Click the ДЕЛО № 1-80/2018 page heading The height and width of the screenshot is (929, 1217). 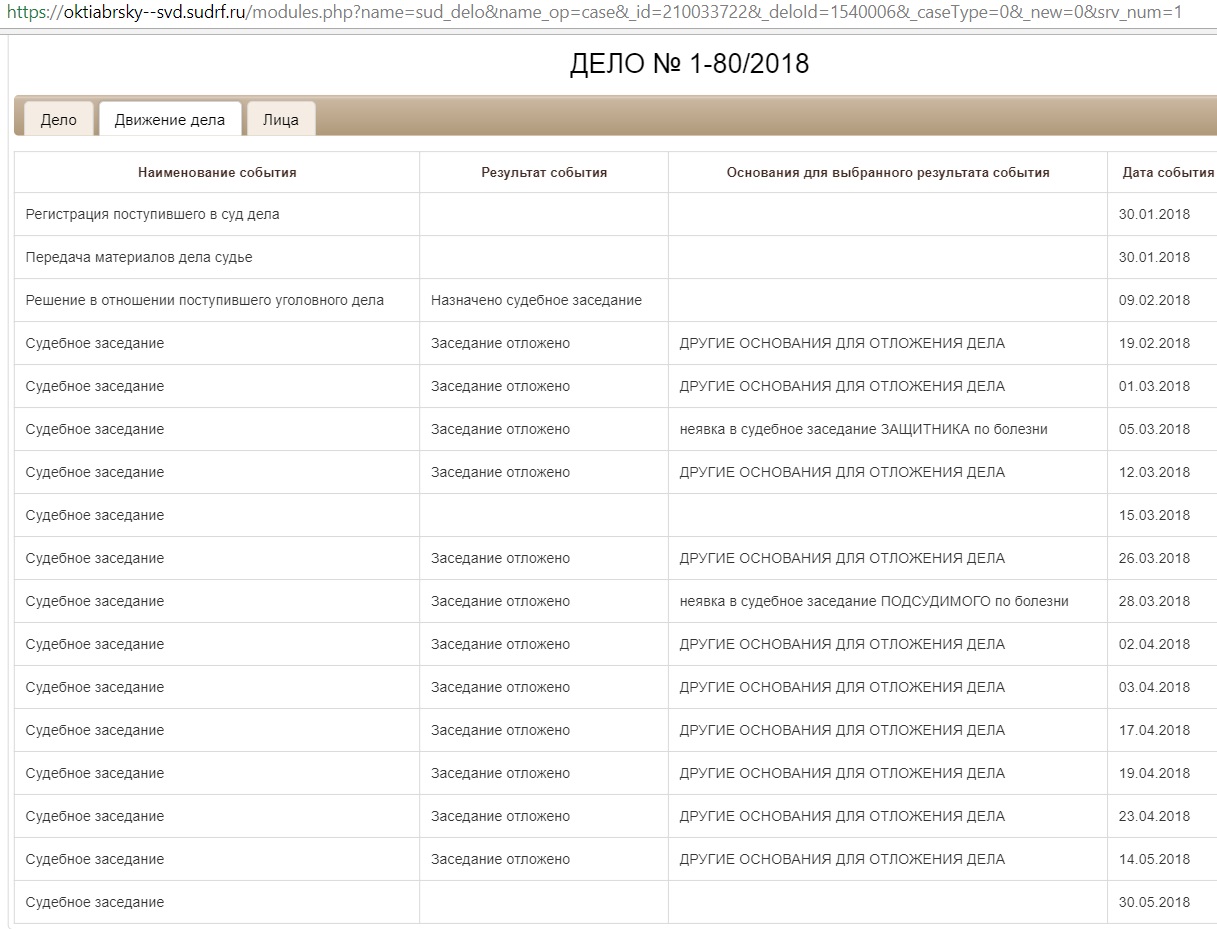point(689,64)
